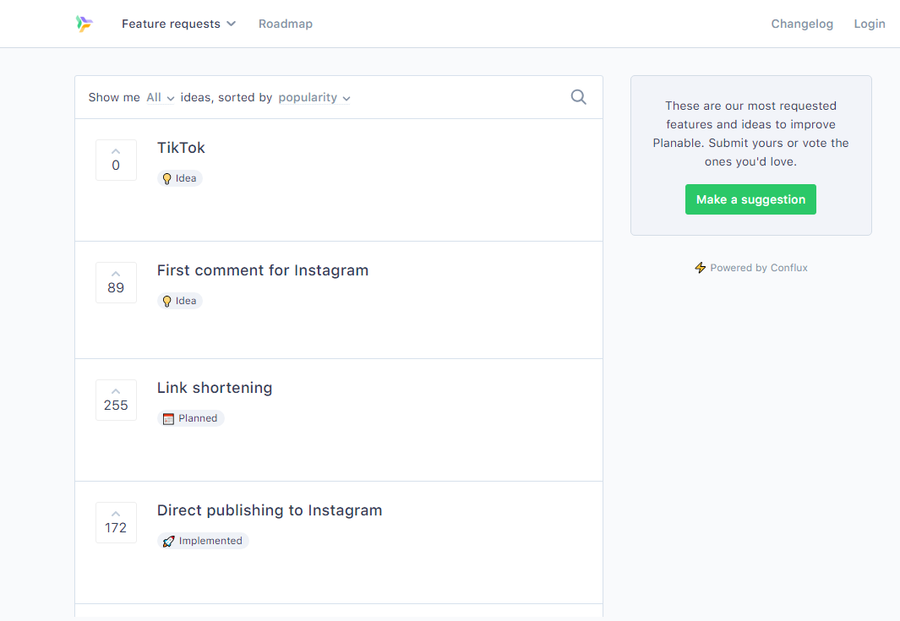Image resolution: width=900 pixels, height=621 pixels.
Task: Open Direct publishing to Instagram title
Action: (270, 510)
